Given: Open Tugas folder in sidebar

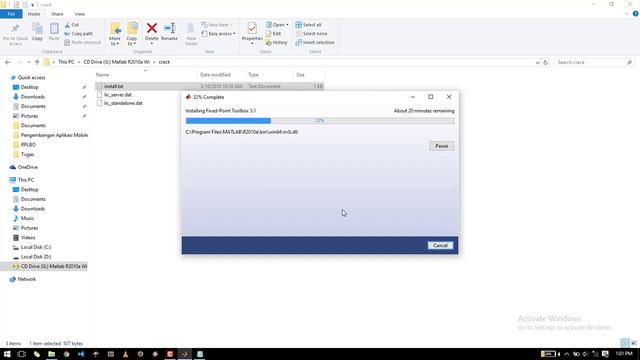Looking at the screenshot, I should click(27, 154).
